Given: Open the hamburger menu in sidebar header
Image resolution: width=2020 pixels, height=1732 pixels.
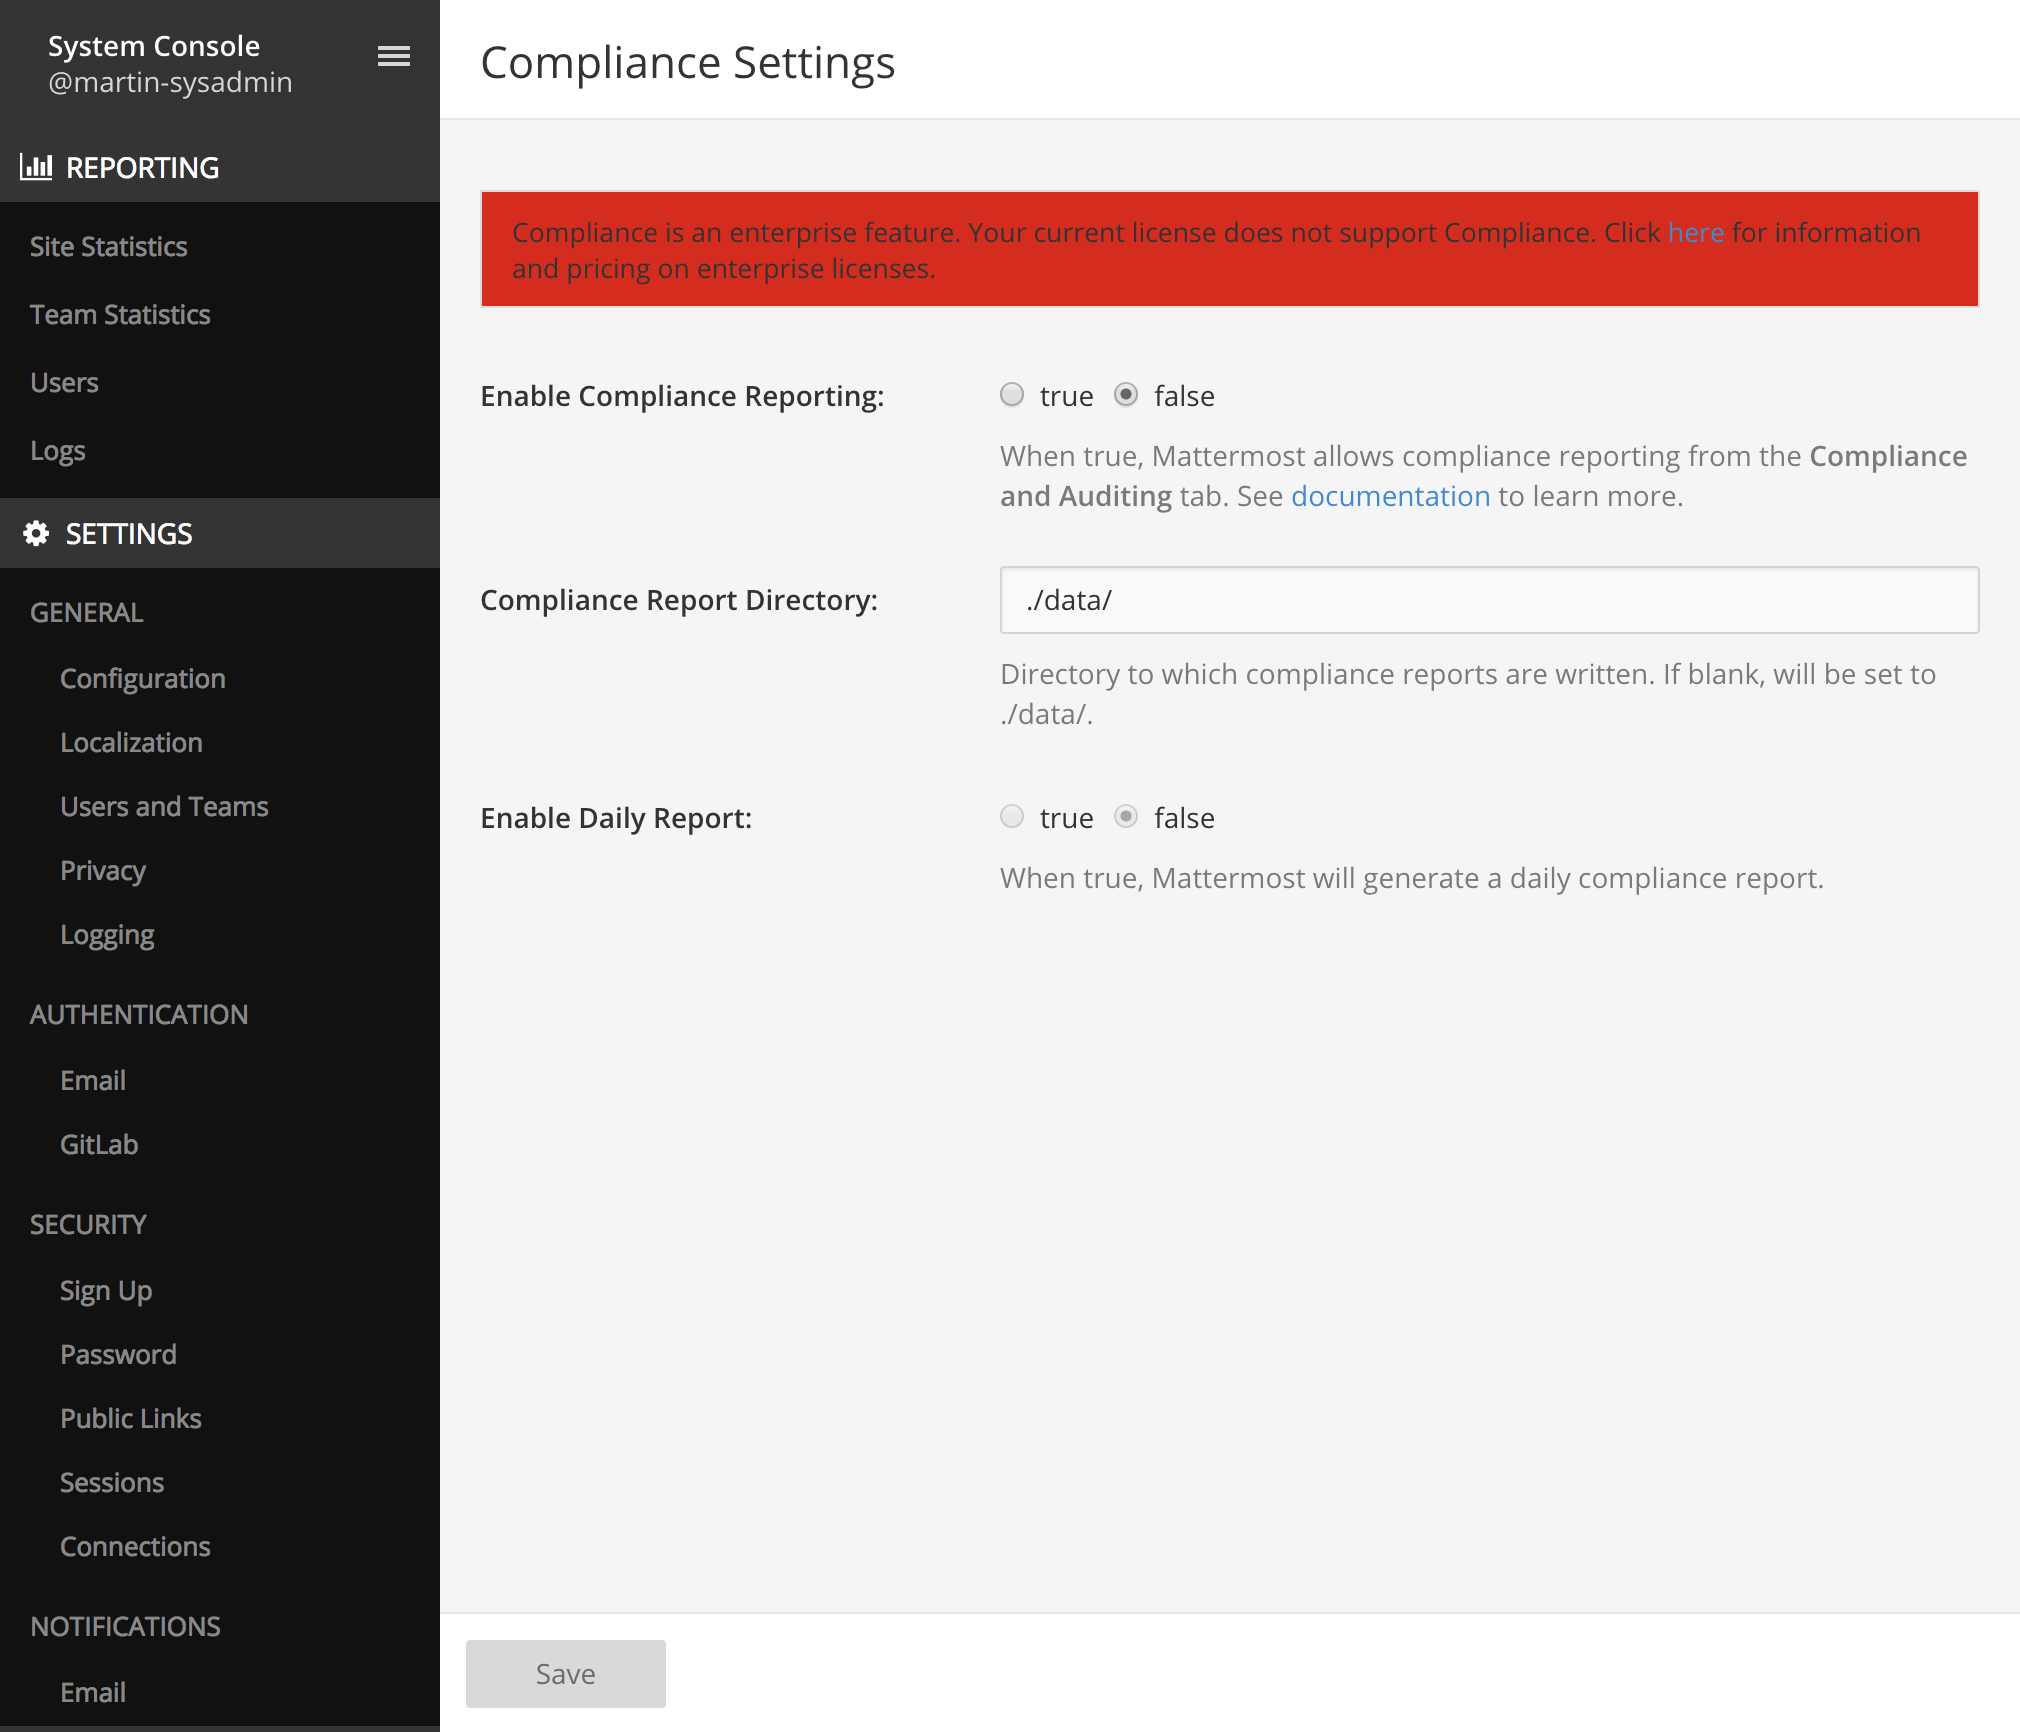Looking at the screenshot, I should [x=393, y=56].
